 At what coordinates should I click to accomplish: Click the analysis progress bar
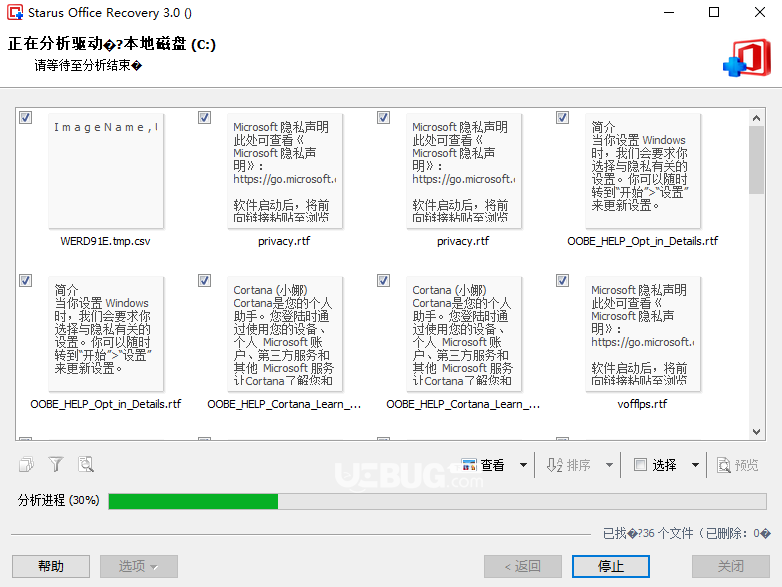tap(437, 501)
